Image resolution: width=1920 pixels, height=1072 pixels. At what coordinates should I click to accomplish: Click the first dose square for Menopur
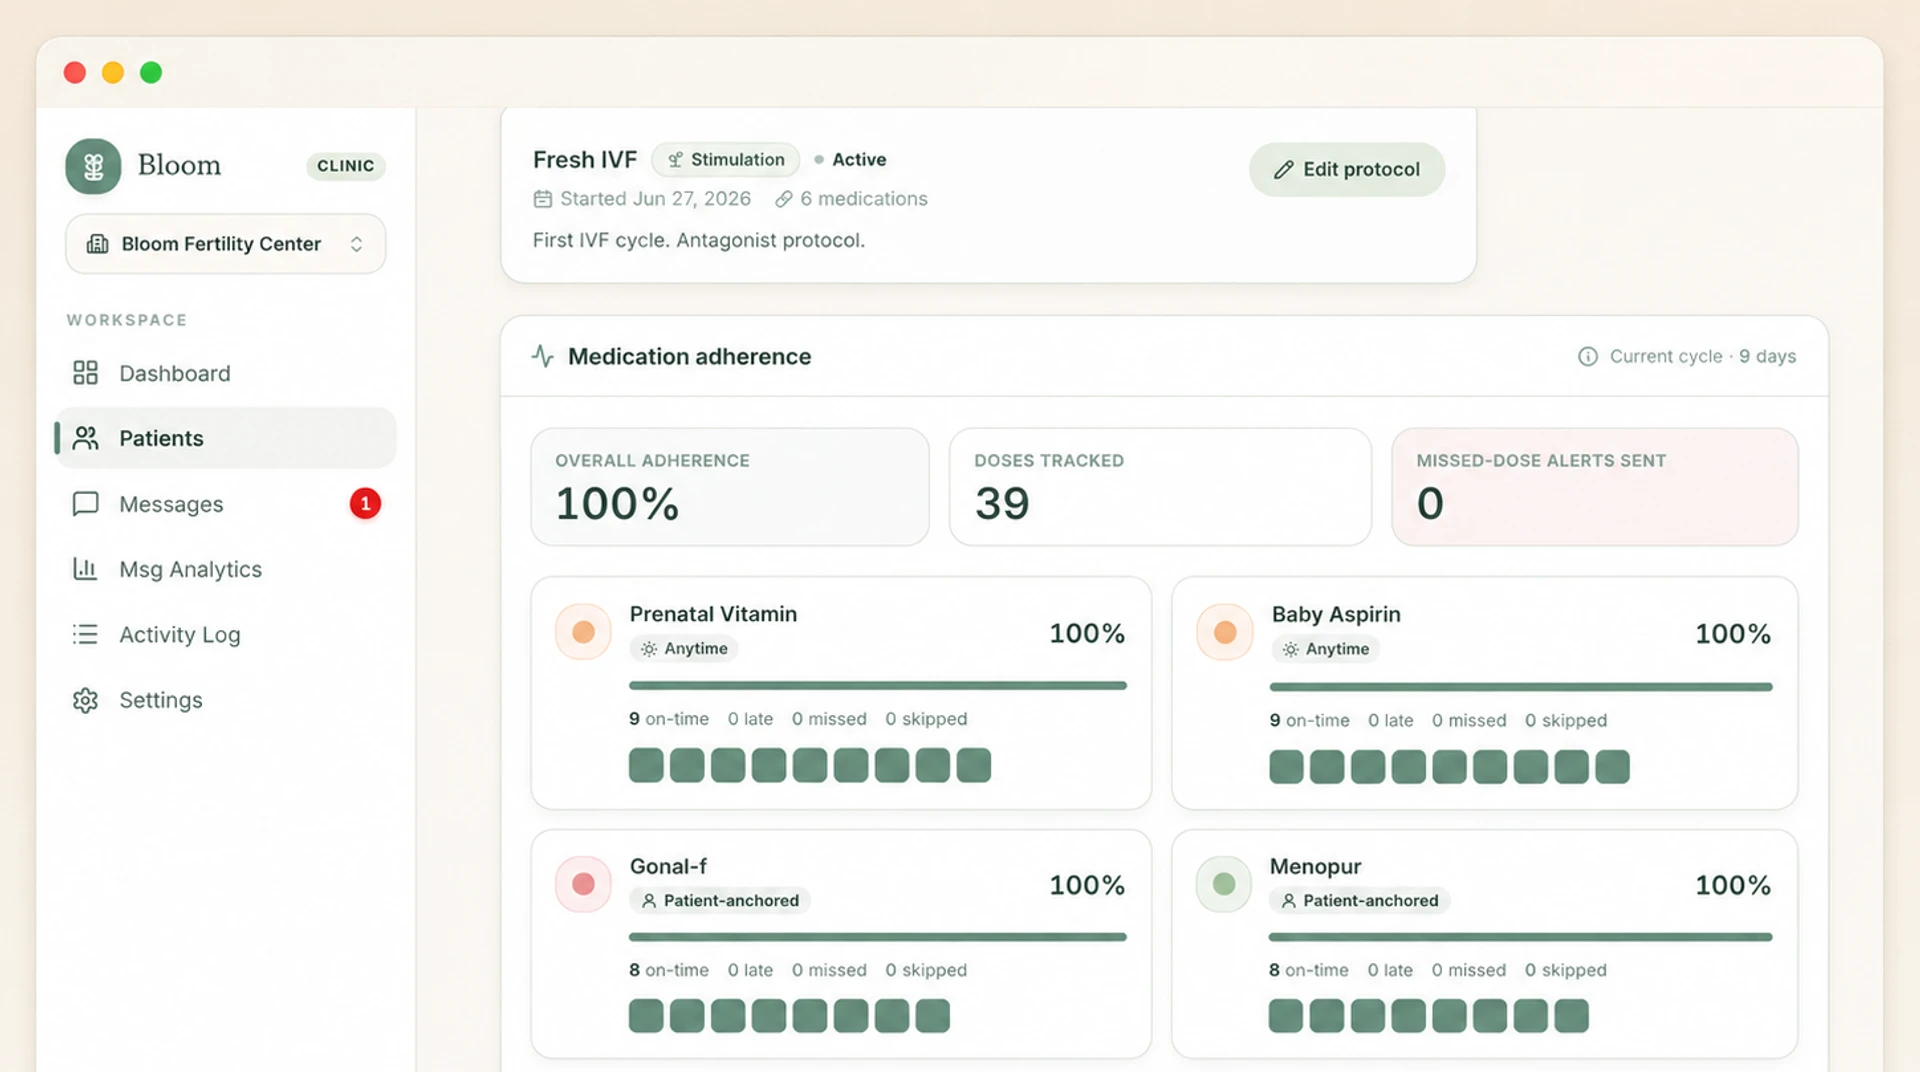tap(1286, 1016)
